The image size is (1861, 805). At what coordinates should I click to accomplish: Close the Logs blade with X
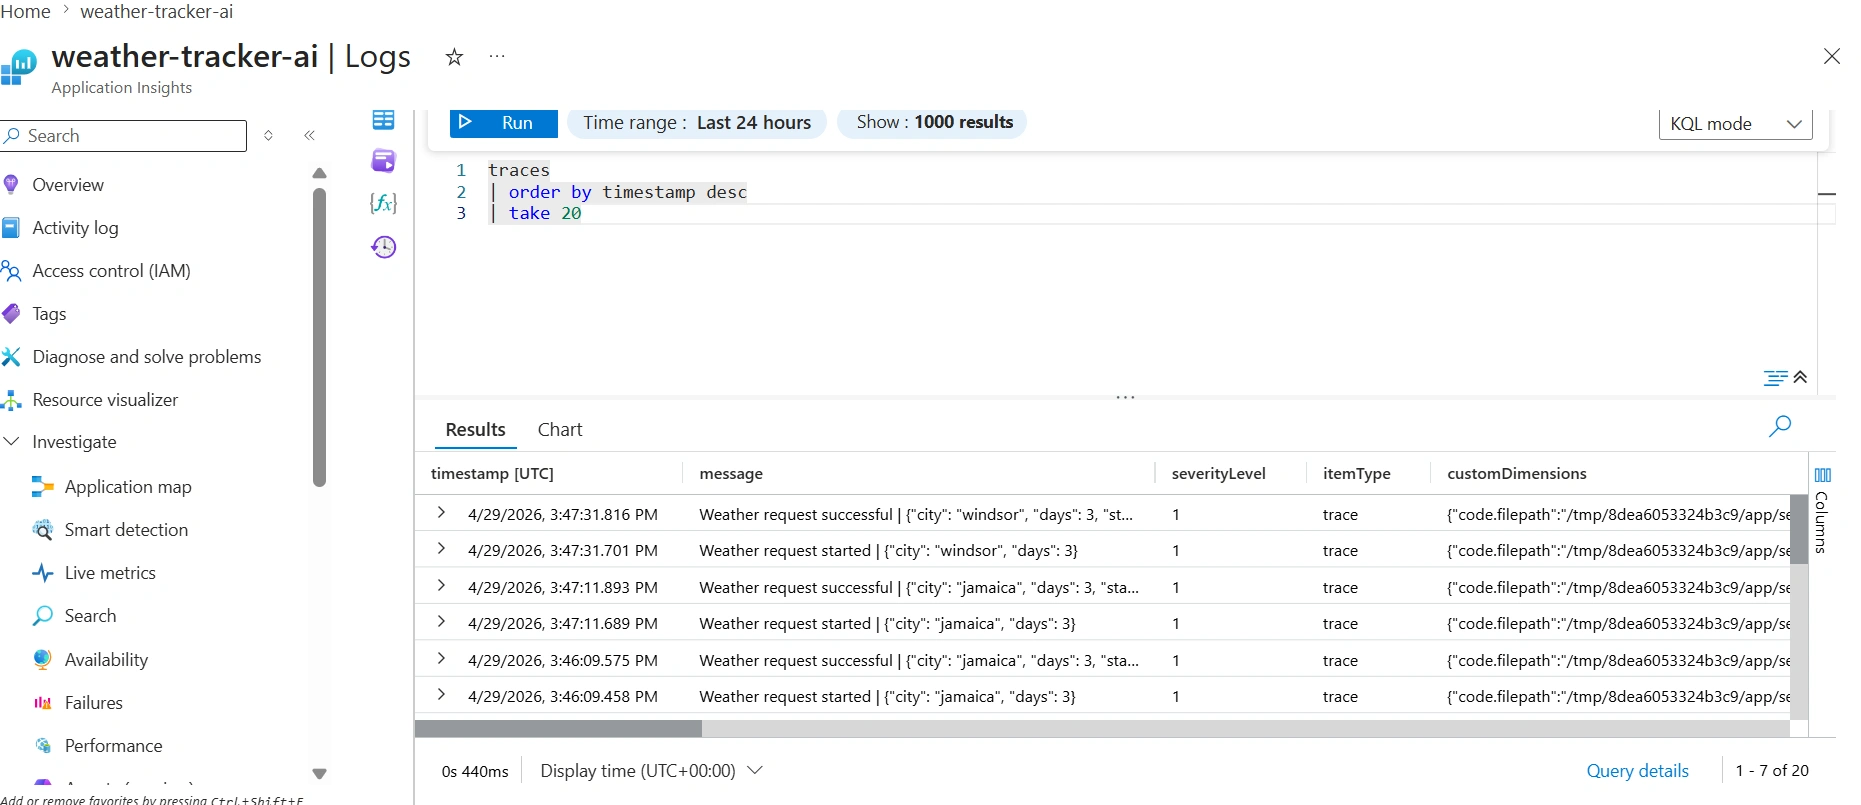pyautogui.click(x=1831, y=56)
